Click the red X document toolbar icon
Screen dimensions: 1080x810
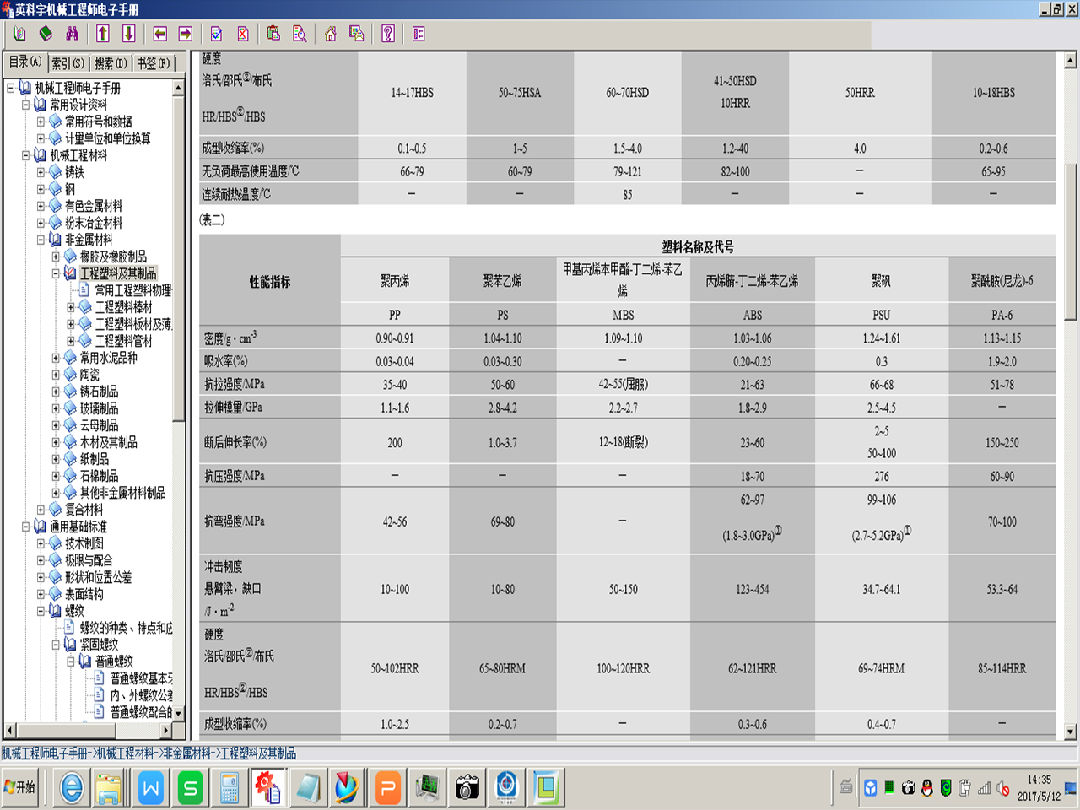242,33
